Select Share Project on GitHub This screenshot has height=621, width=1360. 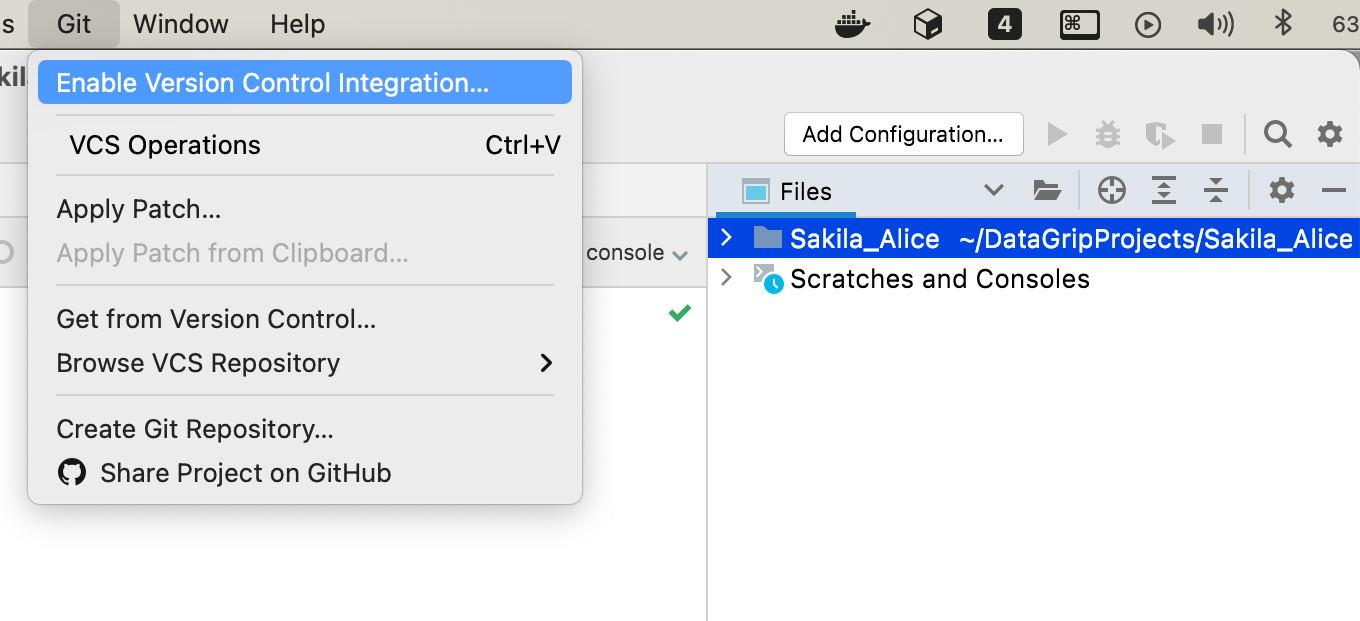point(245,473)
